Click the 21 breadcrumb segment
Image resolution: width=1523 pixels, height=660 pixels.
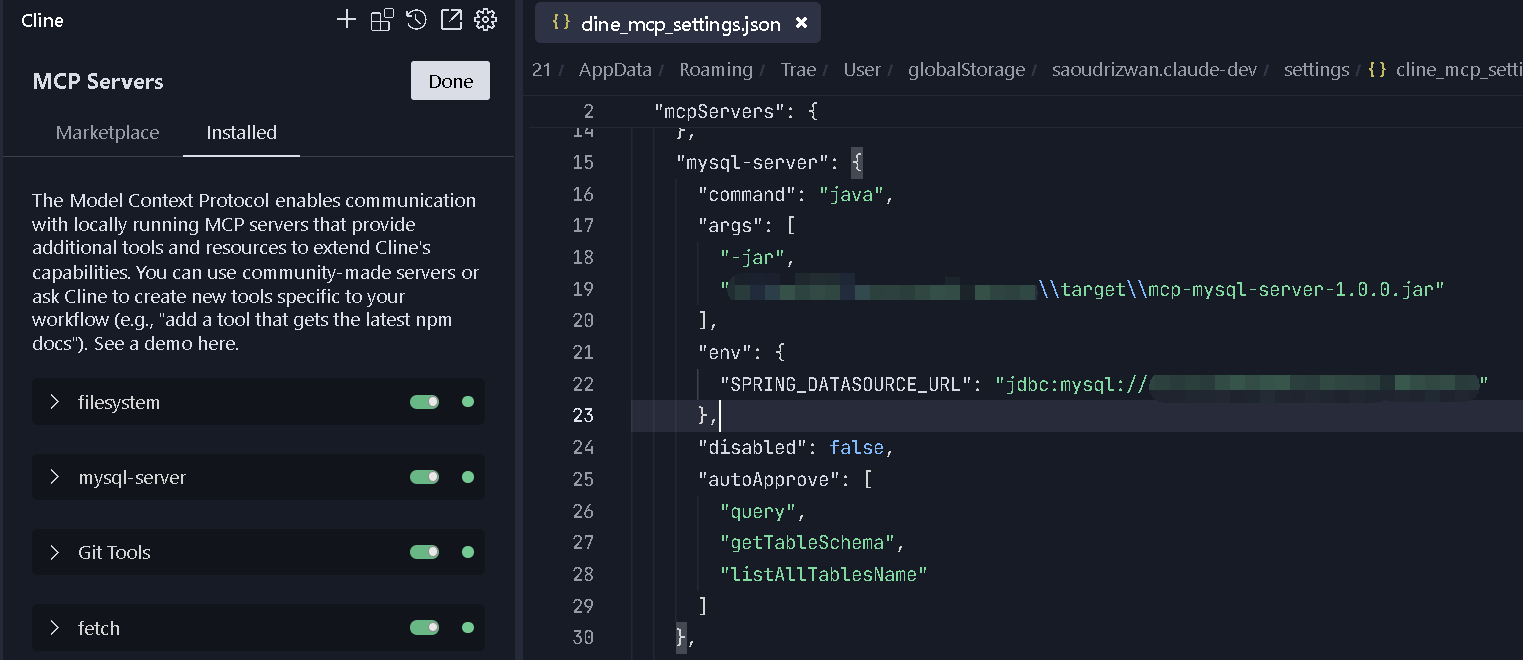click(x=542, y=70)
